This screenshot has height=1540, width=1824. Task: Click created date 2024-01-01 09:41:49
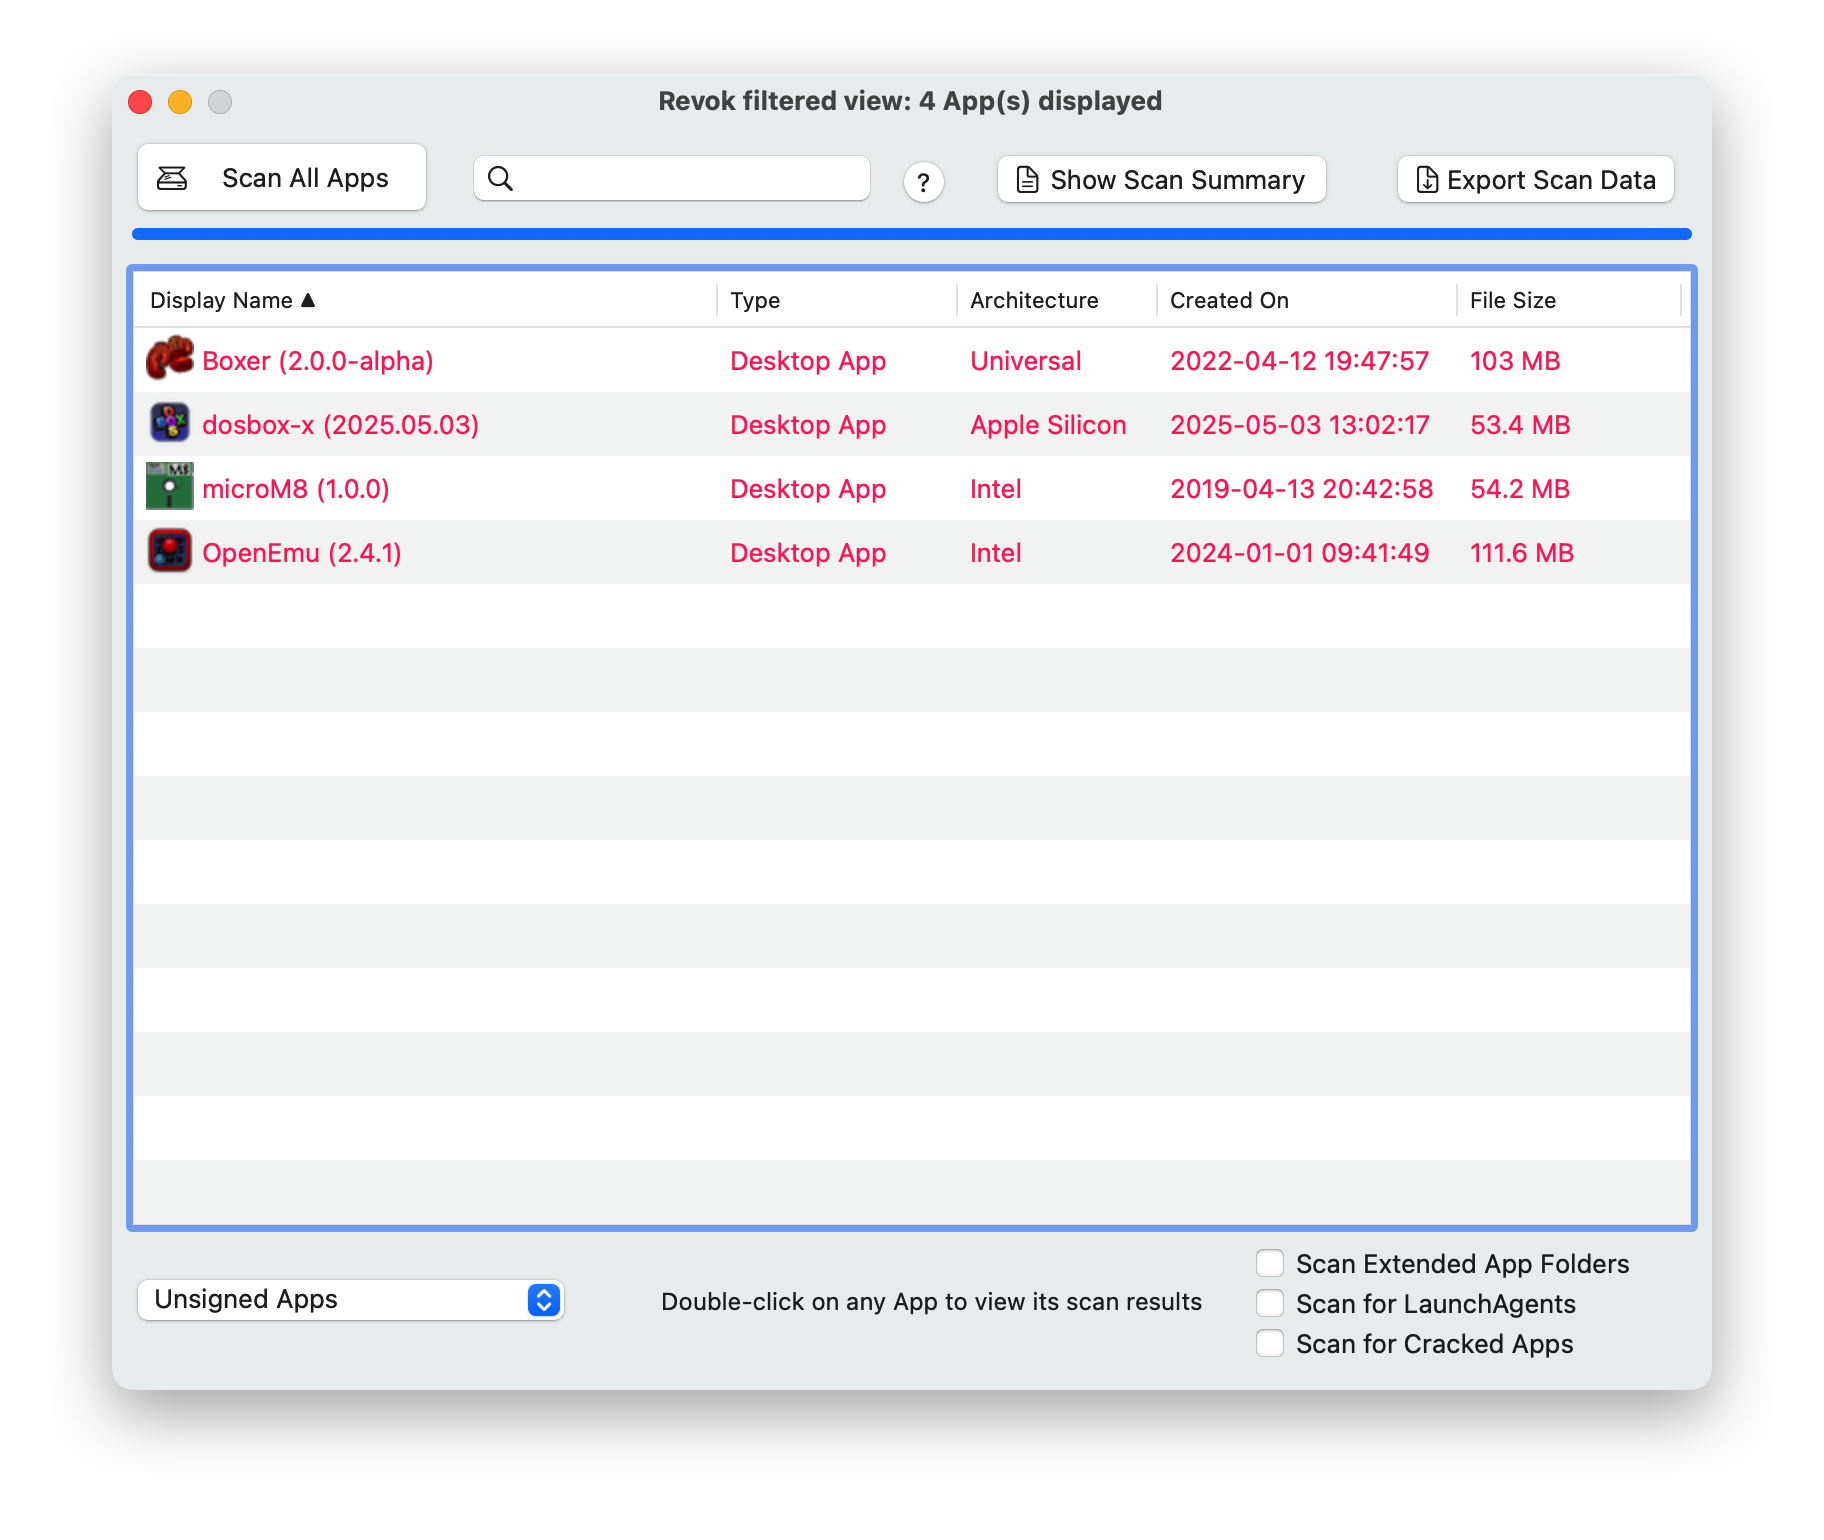1300,553
